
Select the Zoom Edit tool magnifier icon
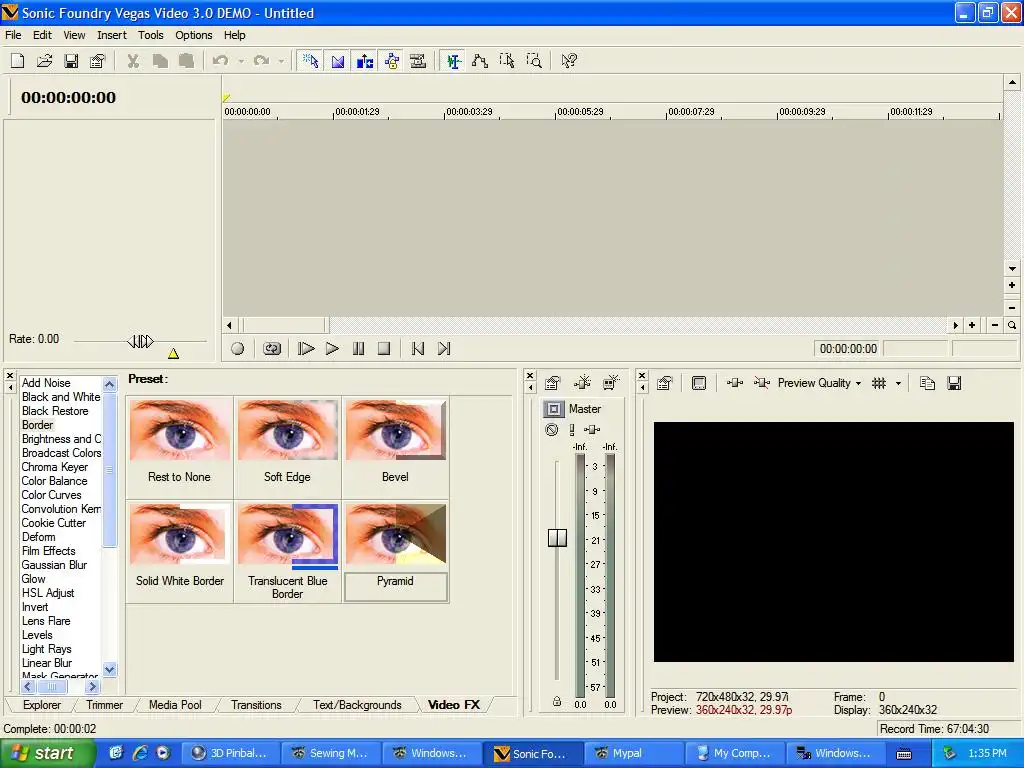click(x=534, y=61)
